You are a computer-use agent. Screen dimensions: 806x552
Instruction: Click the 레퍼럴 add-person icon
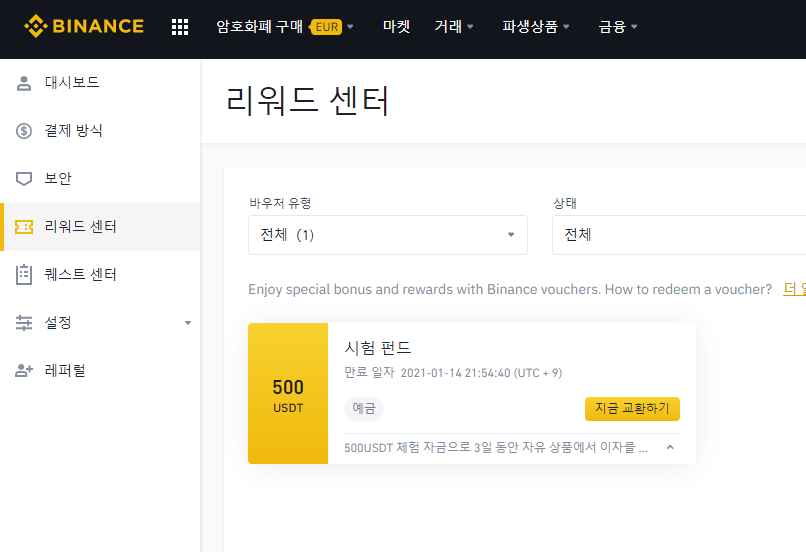click(x=24, y=371)
